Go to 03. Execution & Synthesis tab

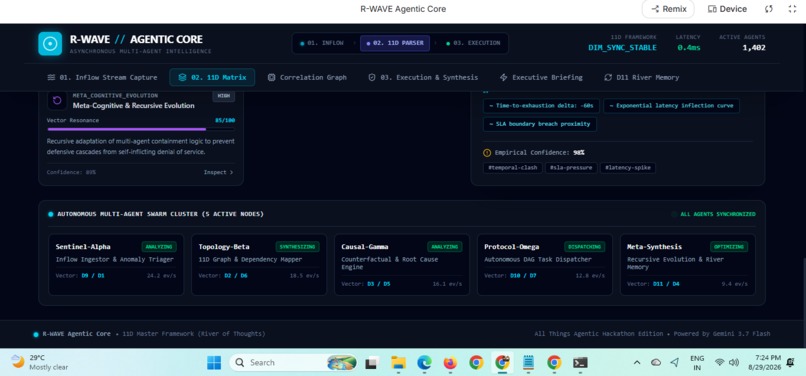(x=423, y=78)
